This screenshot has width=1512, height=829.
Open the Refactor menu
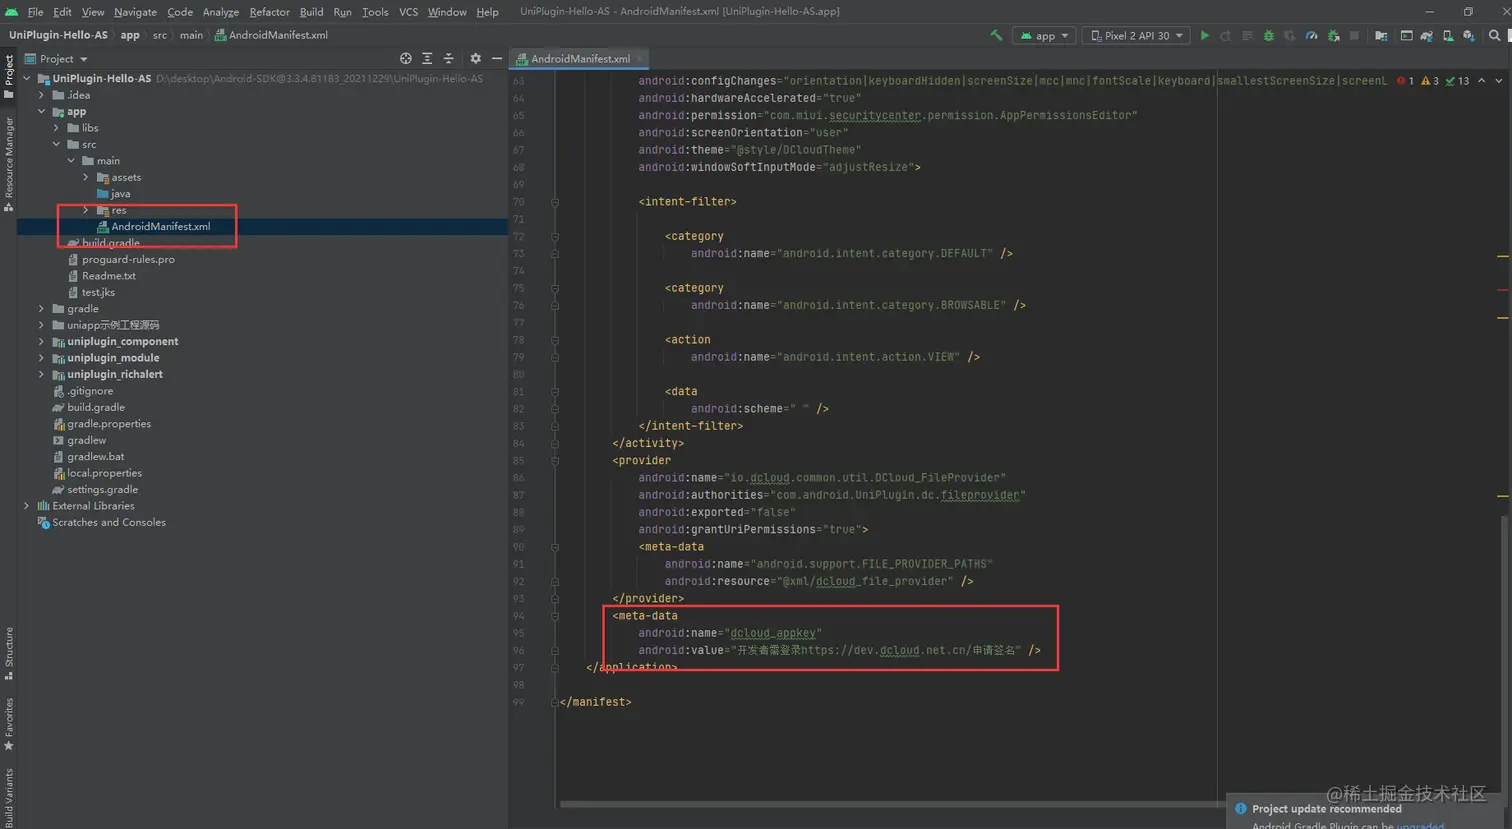pyautogui.click(x=269, y=12)
